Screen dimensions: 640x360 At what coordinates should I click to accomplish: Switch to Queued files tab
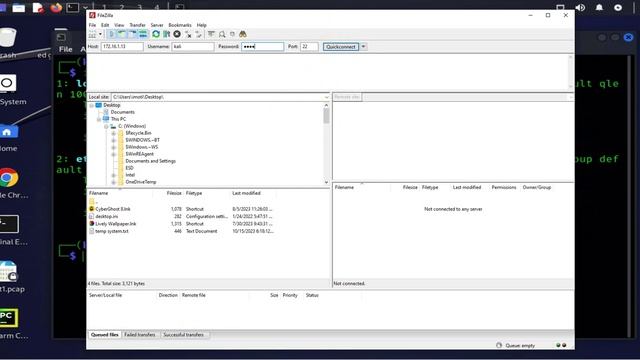coord(104,335)
